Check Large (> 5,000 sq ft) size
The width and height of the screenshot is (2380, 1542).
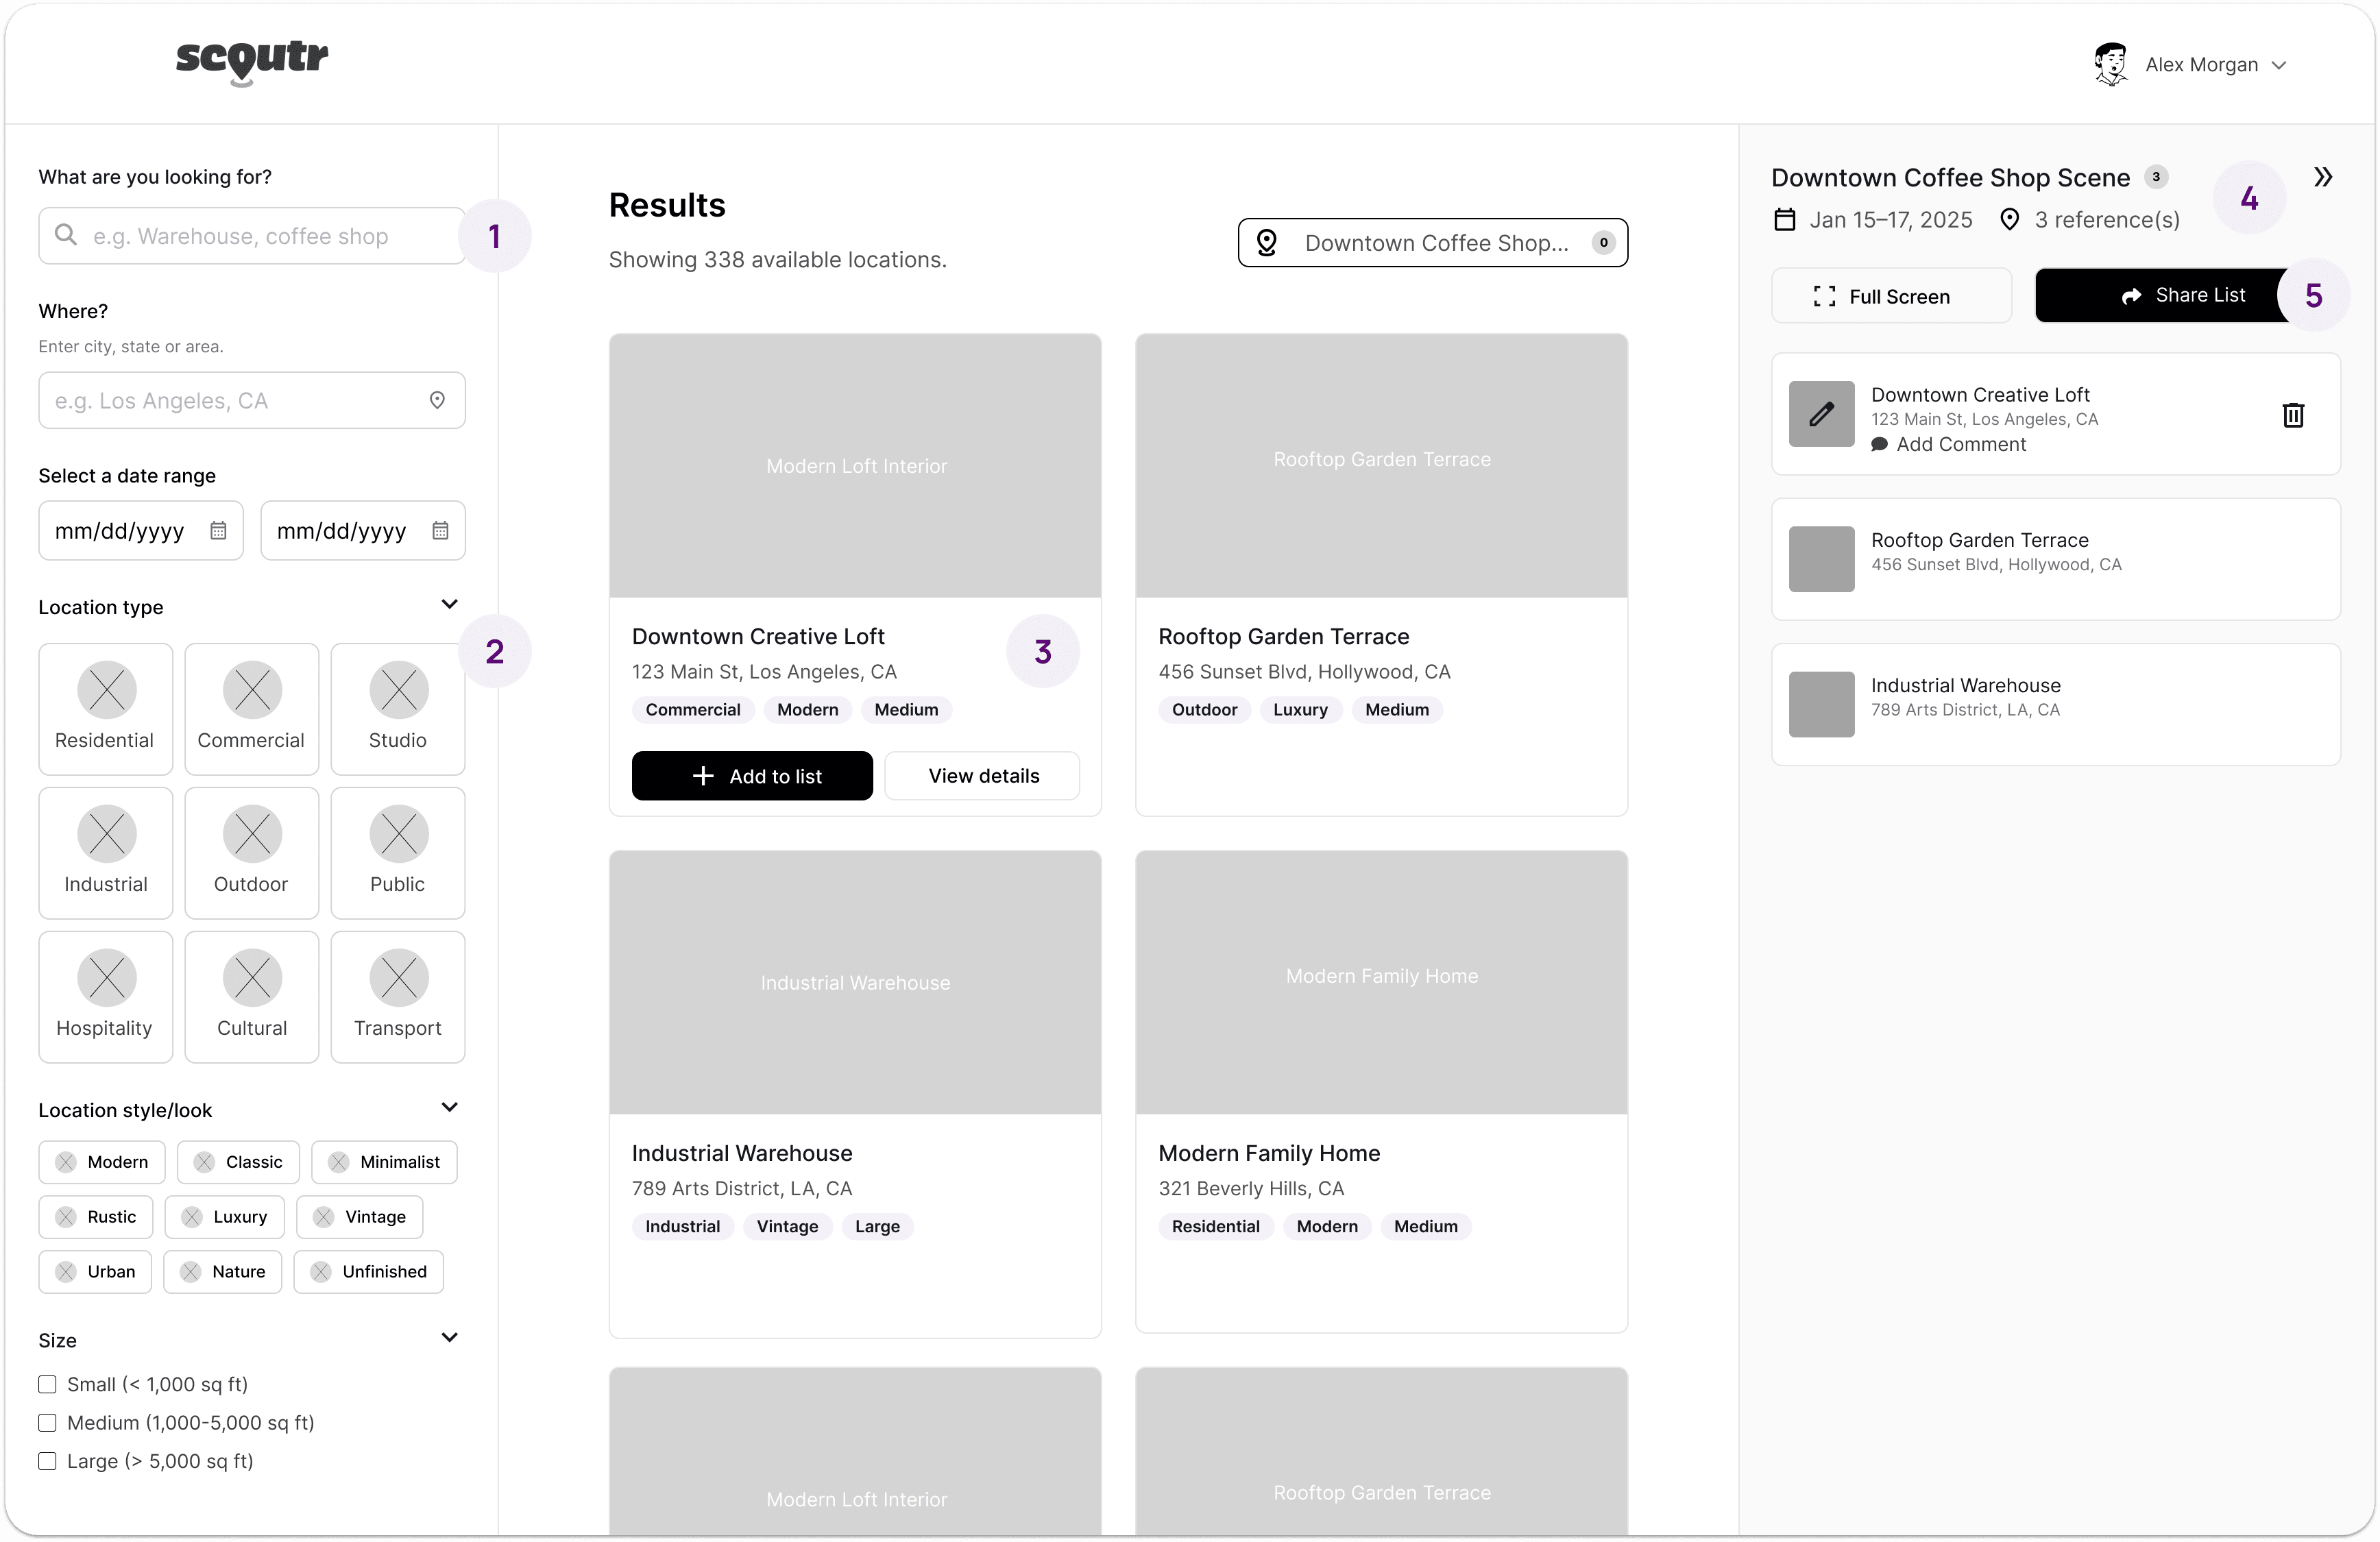pyautogui.click(x=47, y=1461)
